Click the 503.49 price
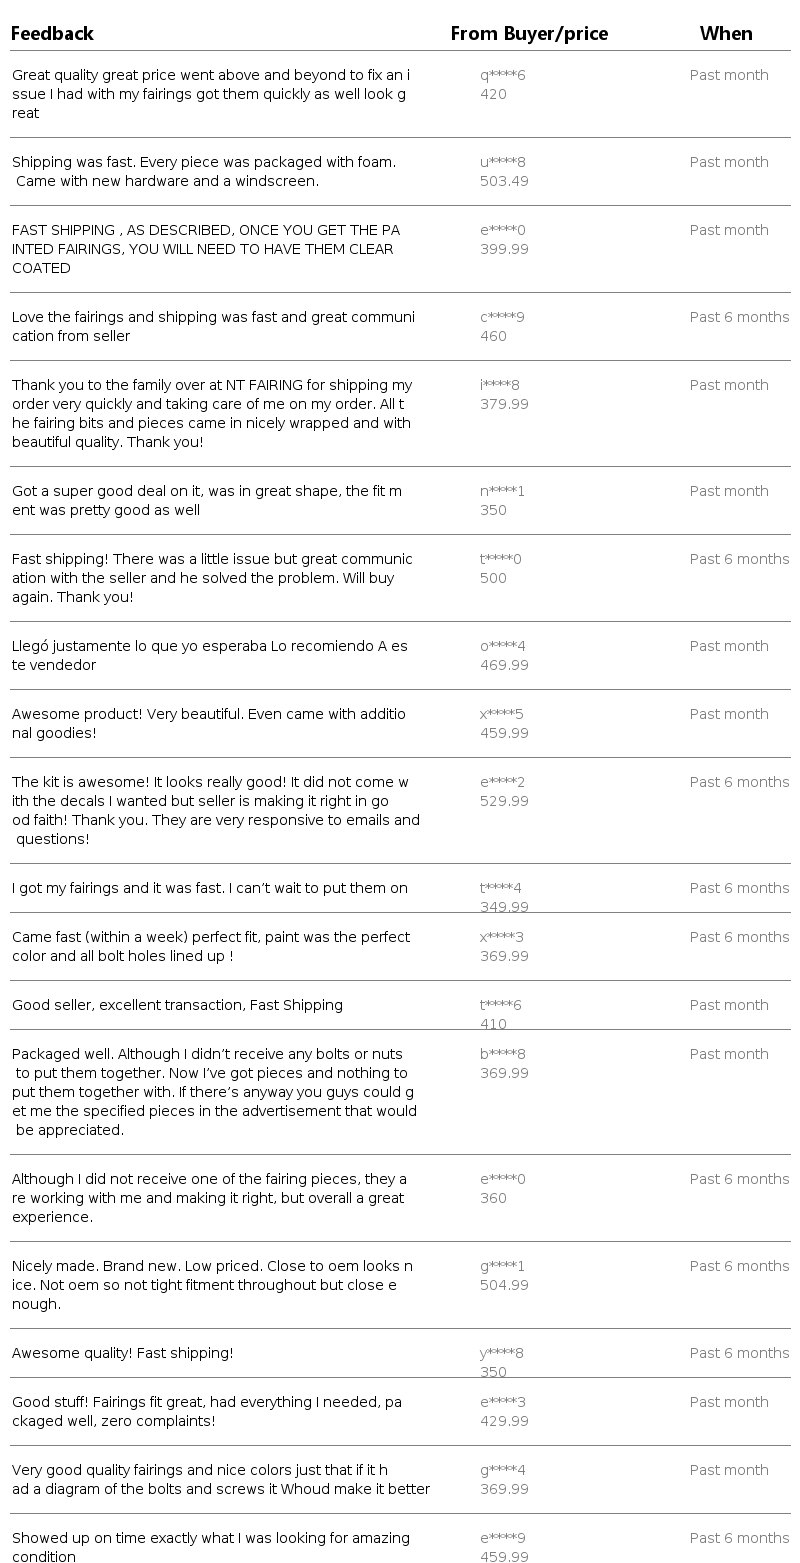Viewport: 800px width, 1563px height. [504, 182]
